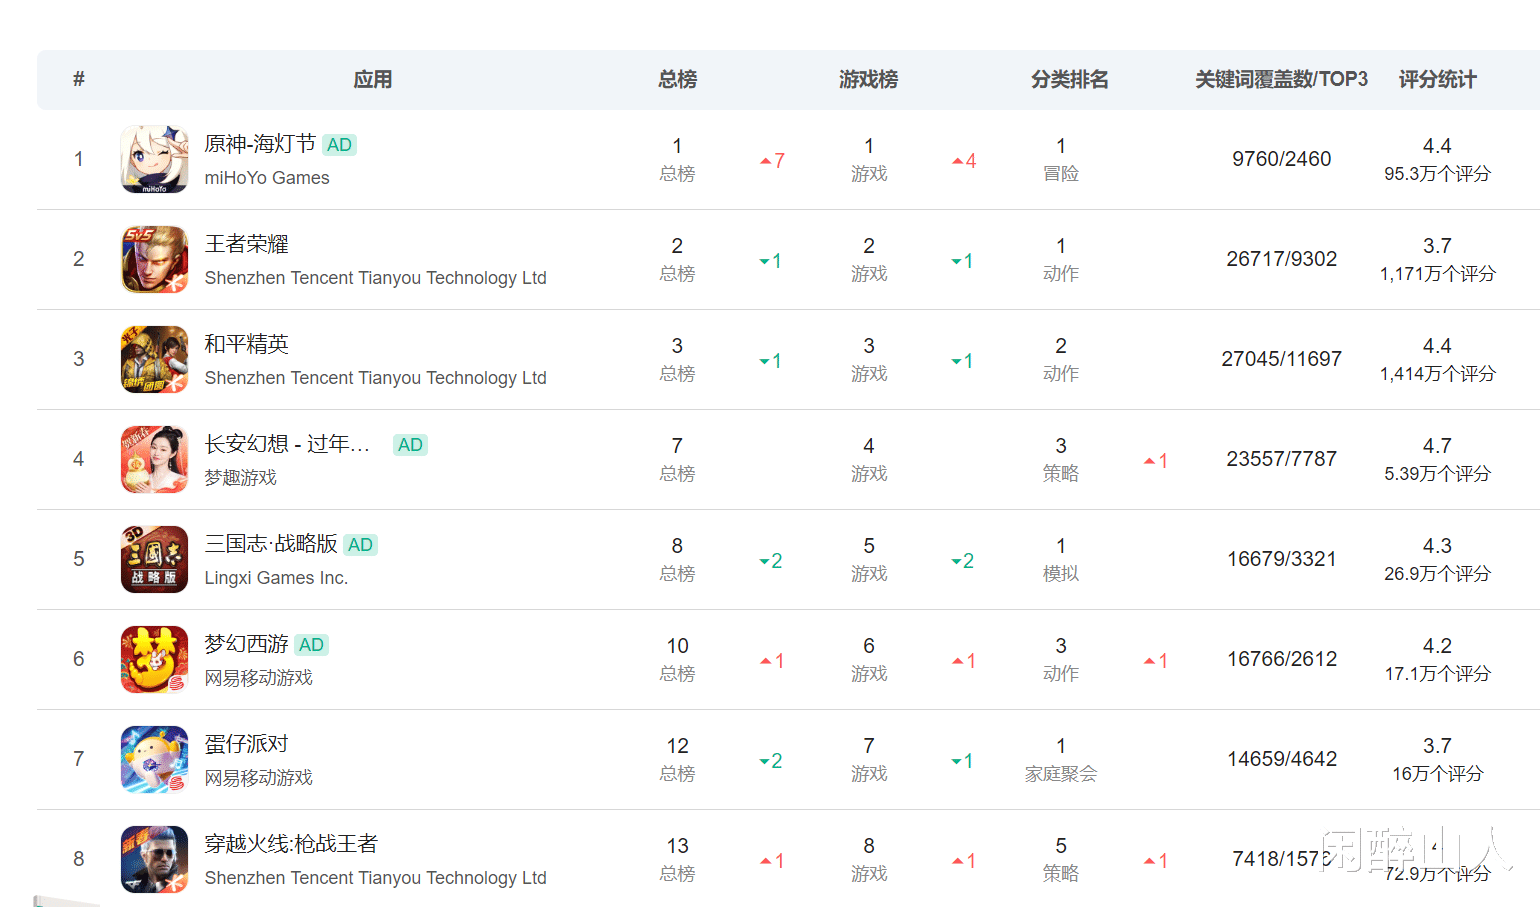The width and height of the screenshot is (1540, 907).
Task: Open the 长安幻想 app icon
Action: [x=154, y=459]
